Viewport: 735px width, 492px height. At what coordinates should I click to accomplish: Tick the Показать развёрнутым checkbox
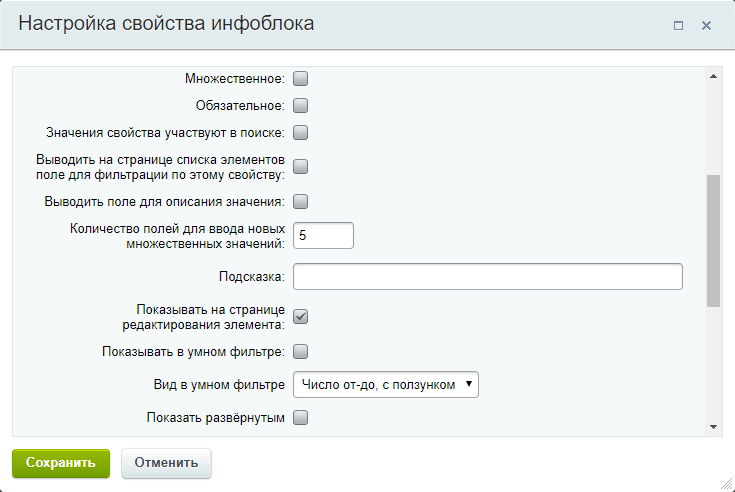[300, 417]
